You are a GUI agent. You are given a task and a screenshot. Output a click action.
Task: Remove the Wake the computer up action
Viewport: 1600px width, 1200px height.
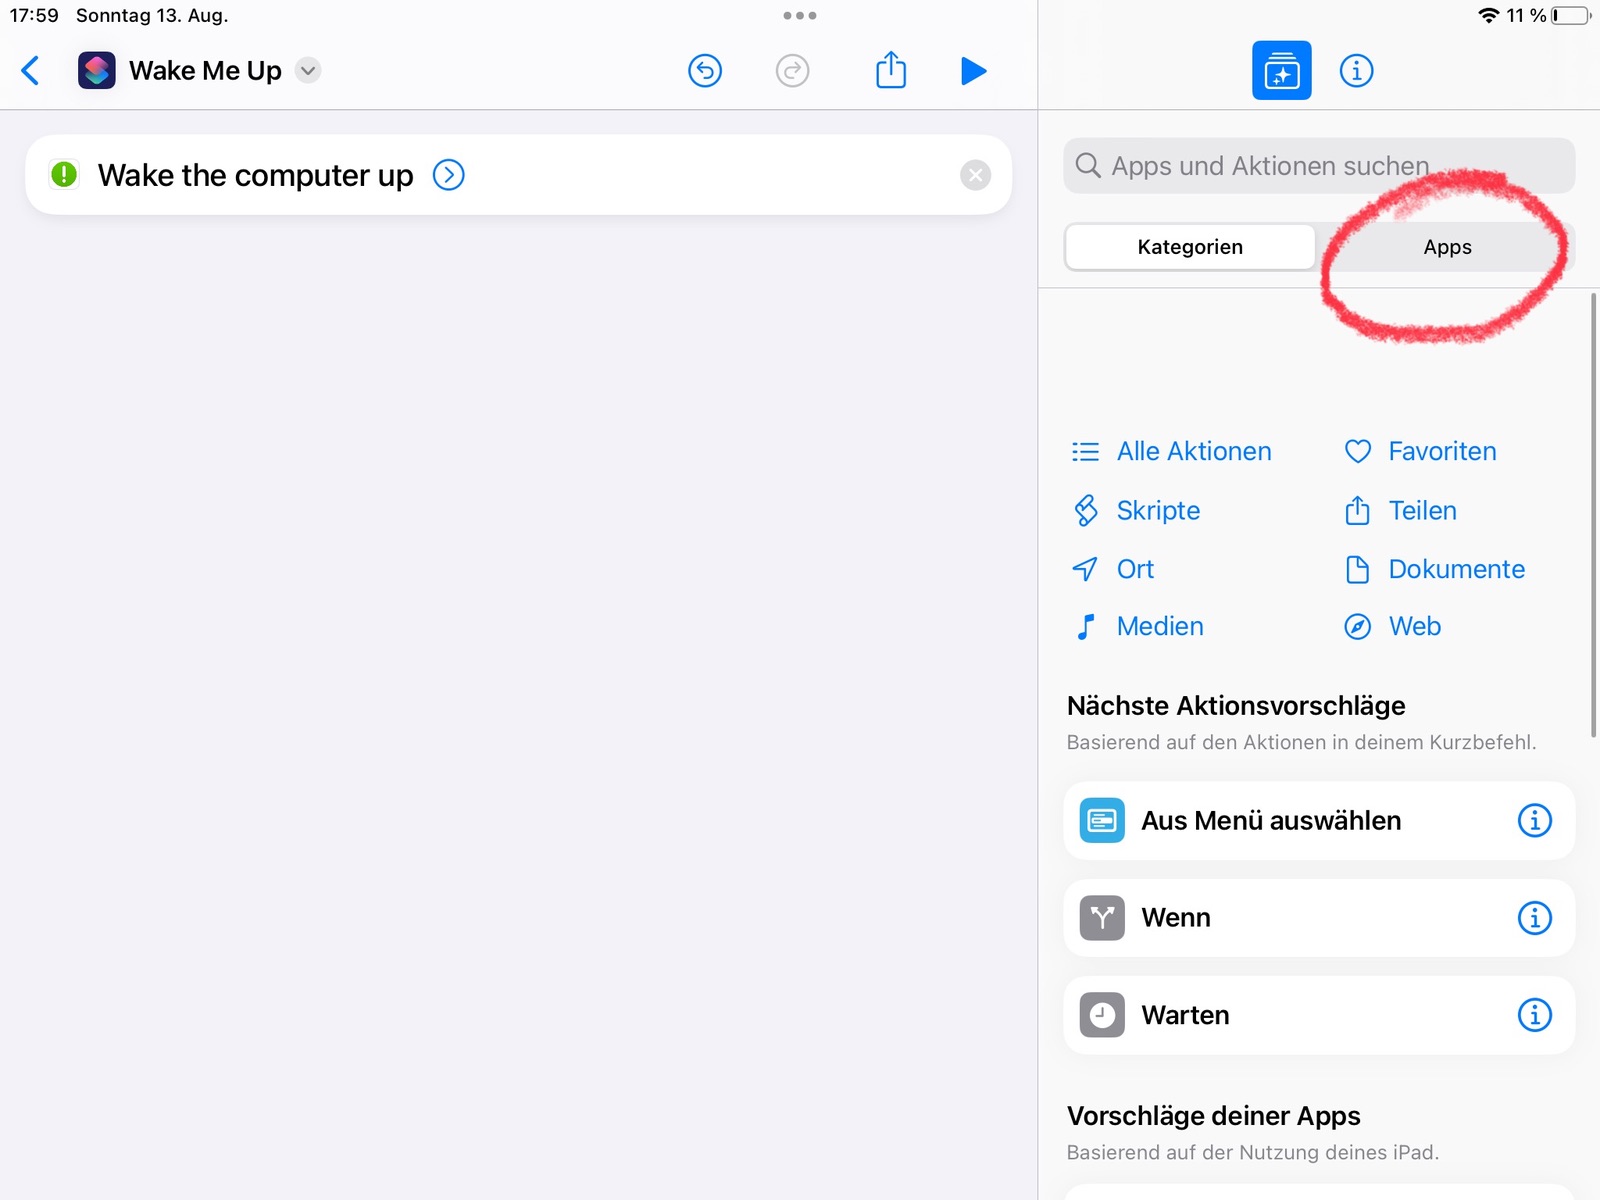[x=975, y=175]
